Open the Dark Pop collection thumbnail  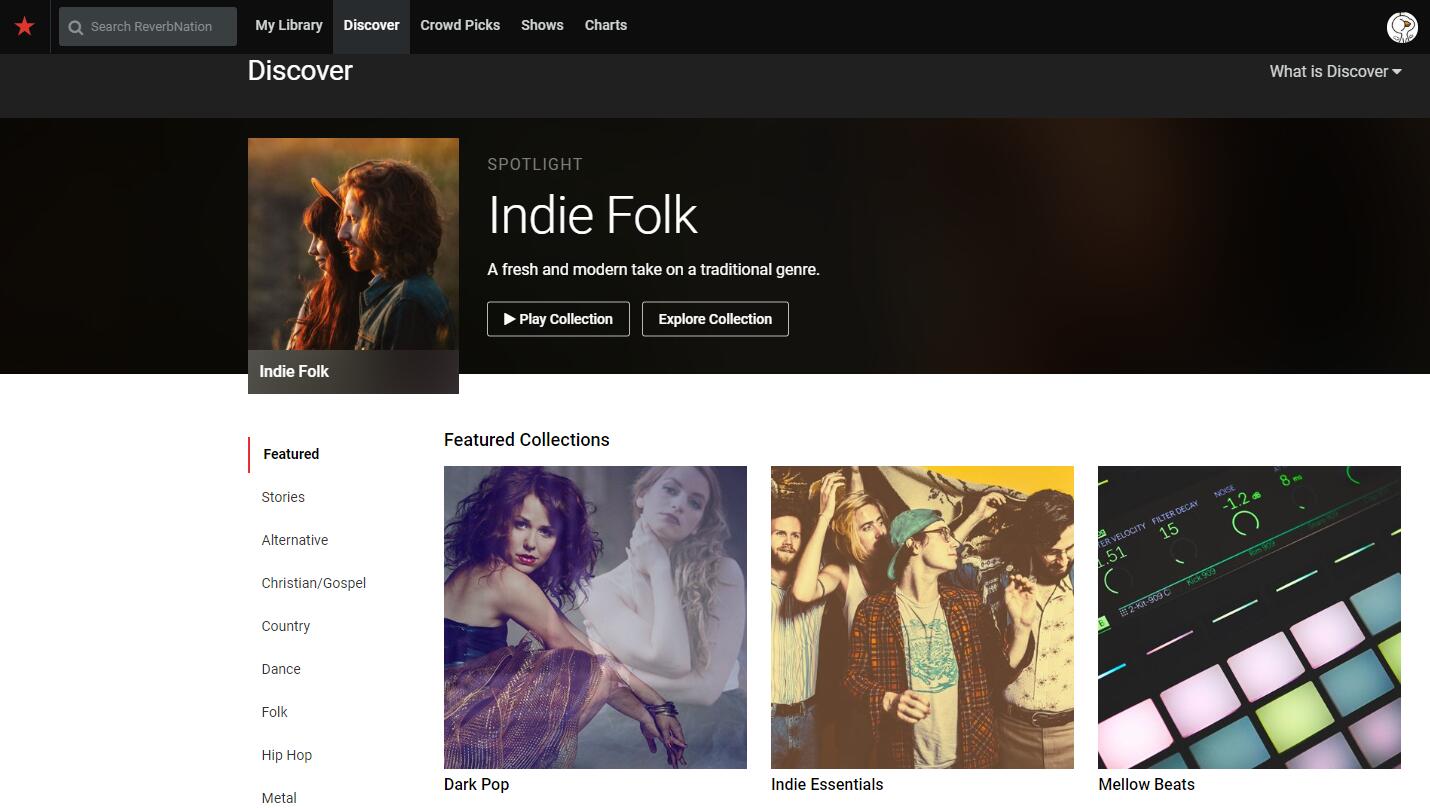(x=595, y=616)
